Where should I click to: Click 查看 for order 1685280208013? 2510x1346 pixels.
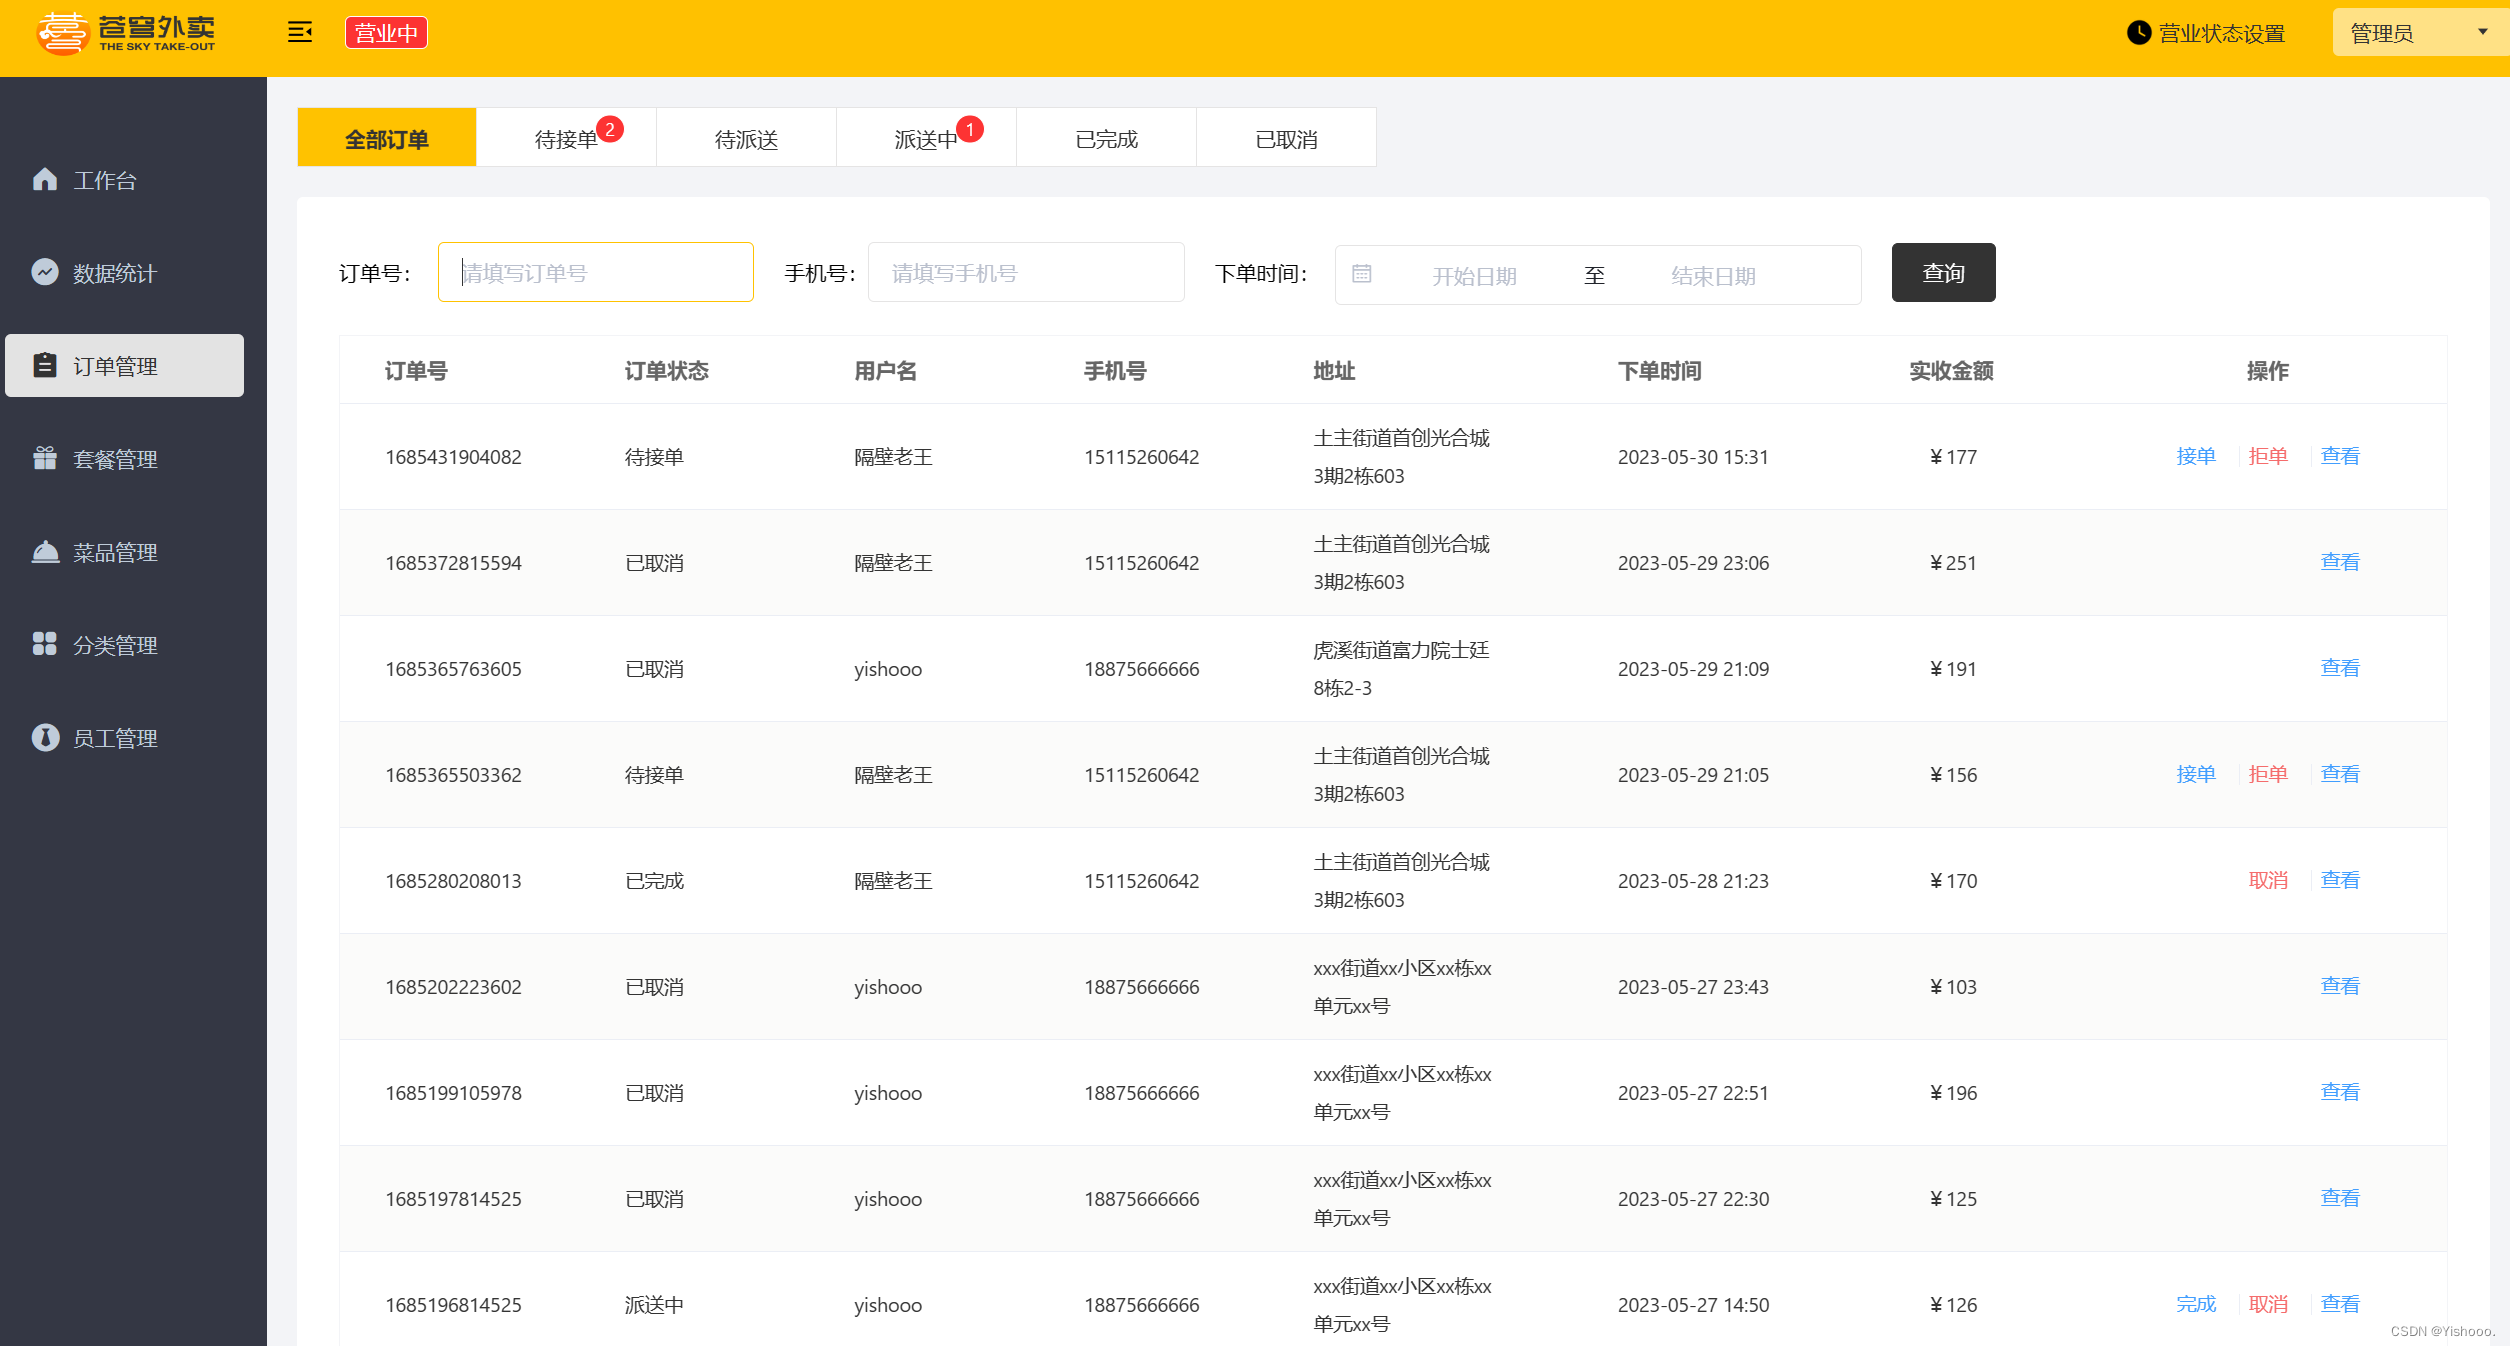2340,880
